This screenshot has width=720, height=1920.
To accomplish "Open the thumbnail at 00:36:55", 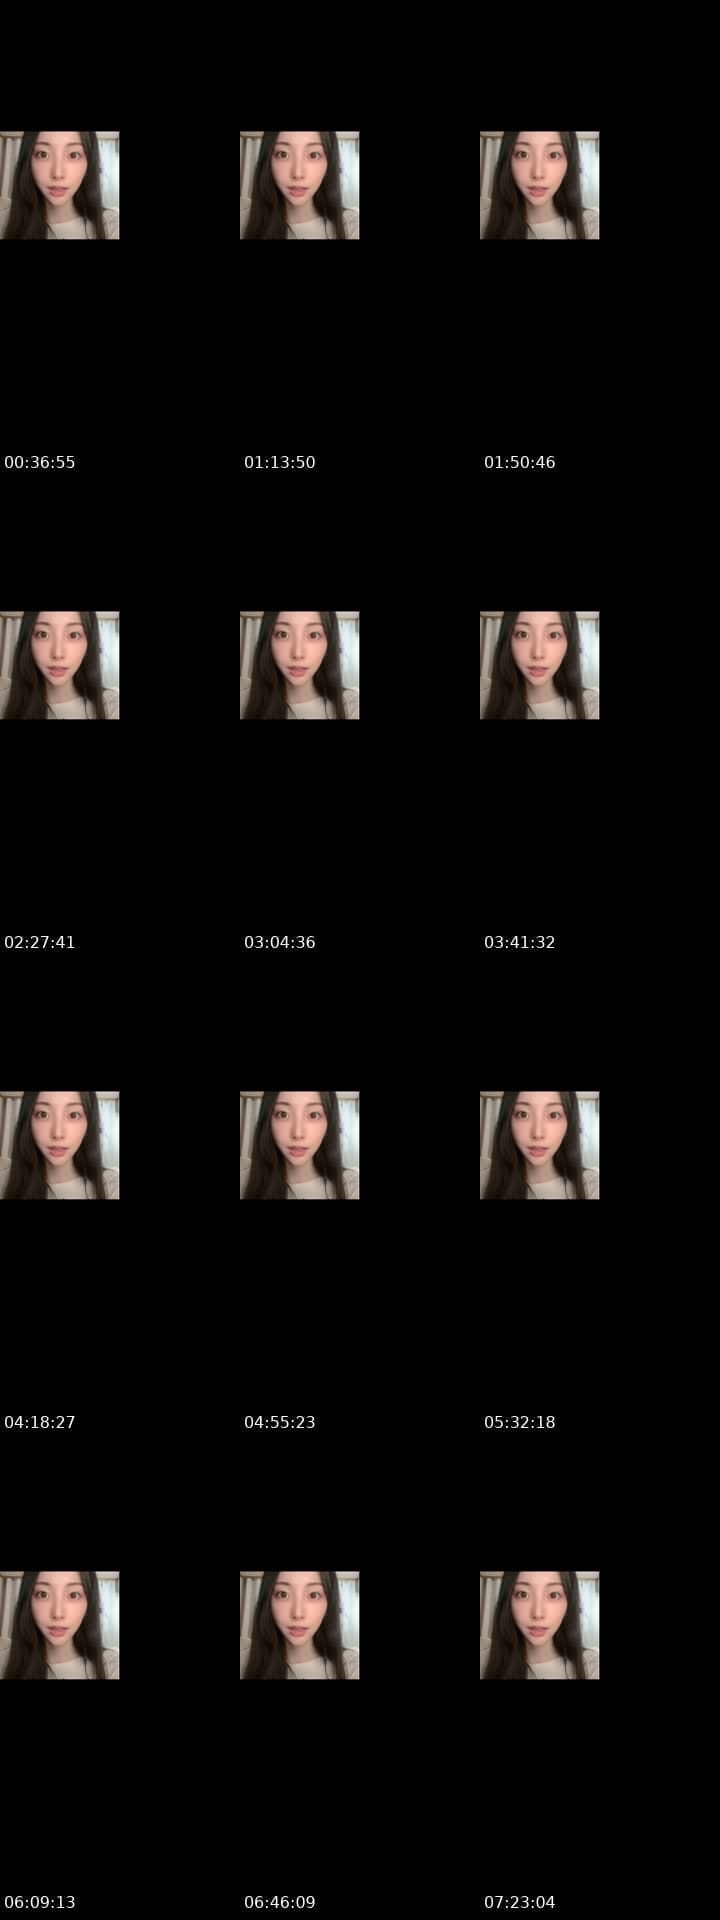I will point(59,185).
